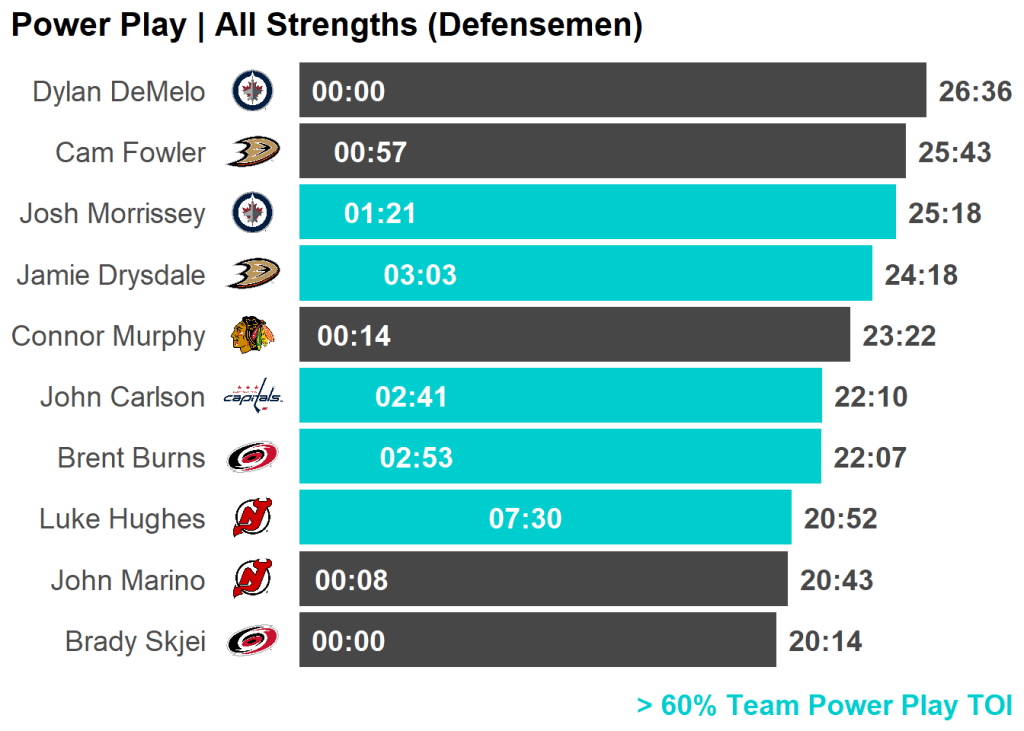Click the Capitals logo beside John Carlson

coord(252,397)
